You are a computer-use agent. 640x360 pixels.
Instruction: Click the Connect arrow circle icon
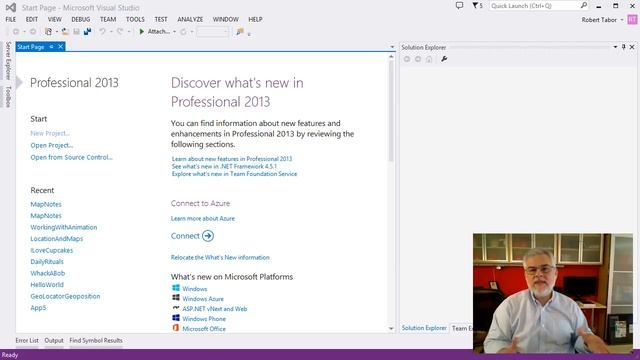(208, 236)
